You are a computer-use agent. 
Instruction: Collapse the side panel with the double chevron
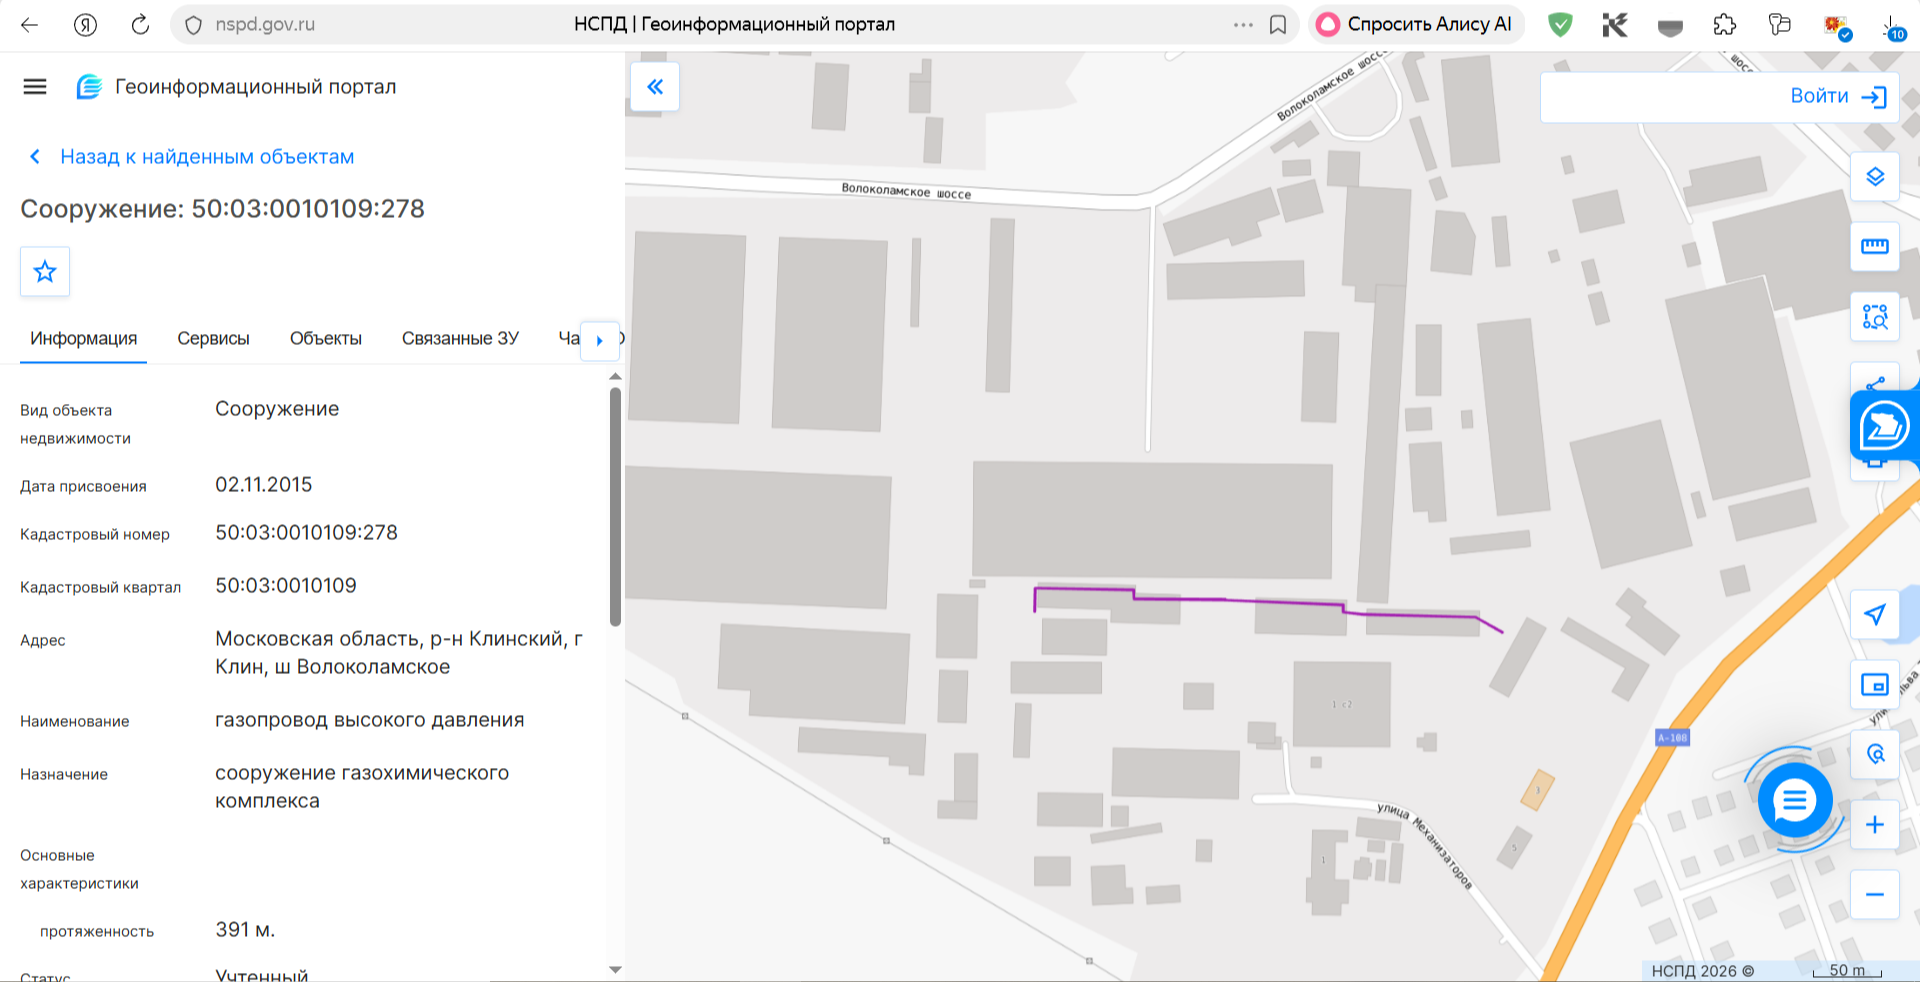tap(655, 87)
